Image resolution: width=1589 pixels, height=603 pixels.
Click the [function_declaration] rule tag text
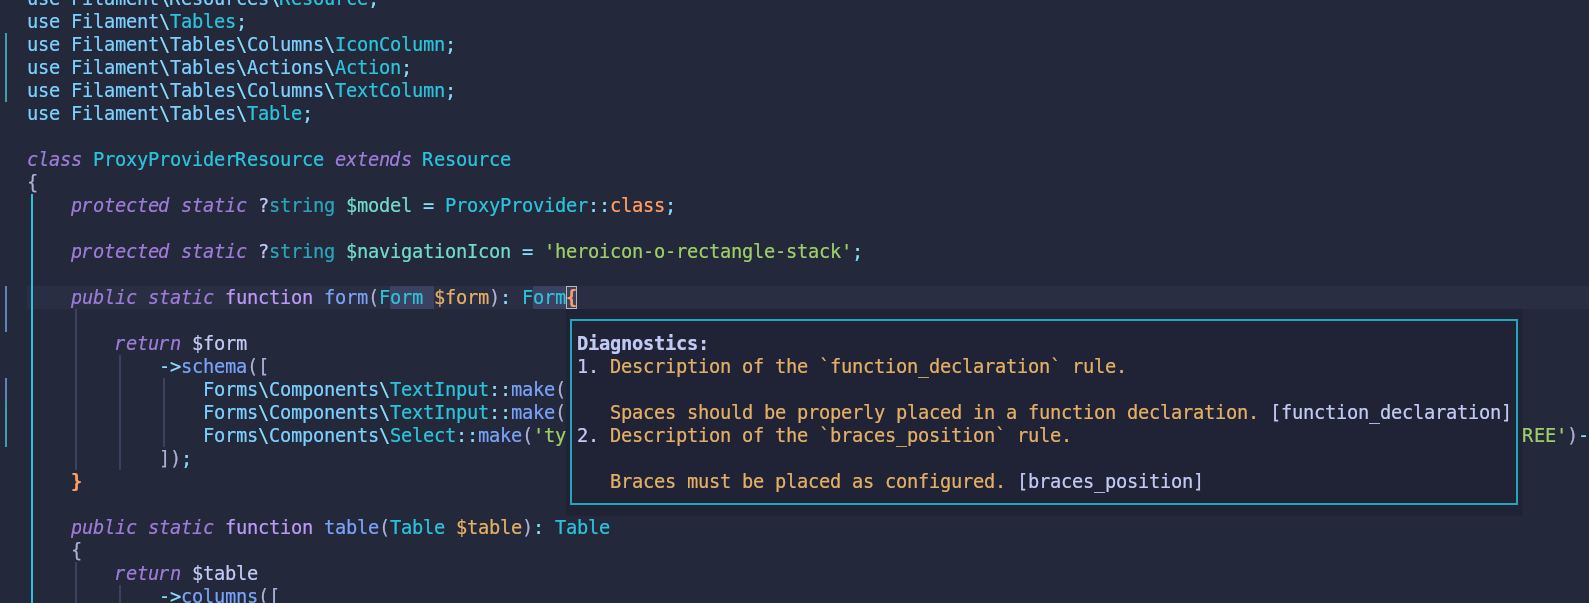click(1390, 413)
